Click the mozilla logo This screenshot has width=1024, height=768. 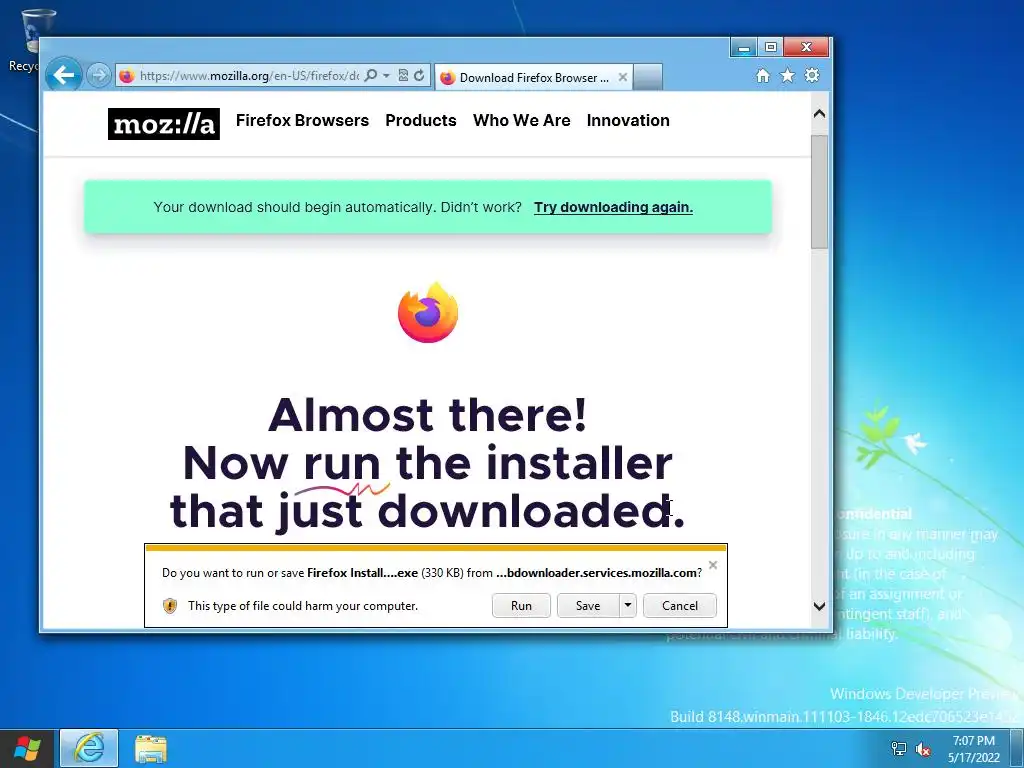(164, 124)
